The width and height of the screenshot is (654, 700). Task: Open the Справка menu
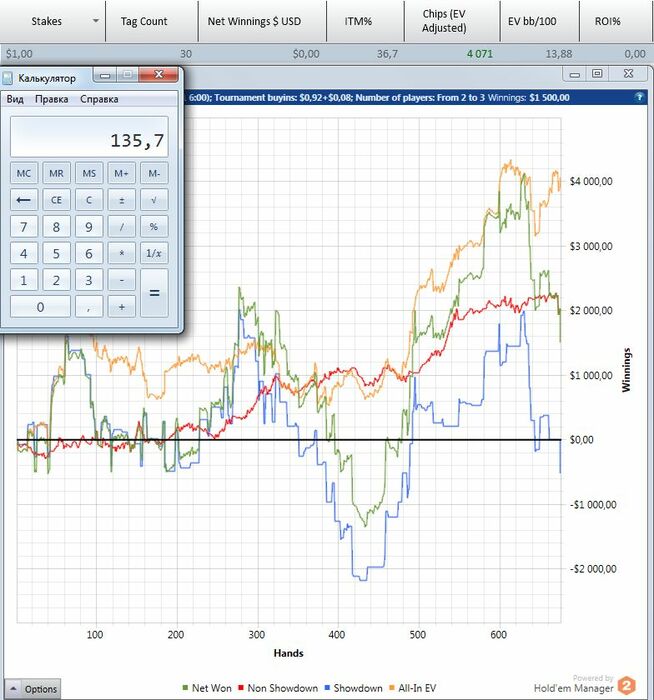point(99,99)
